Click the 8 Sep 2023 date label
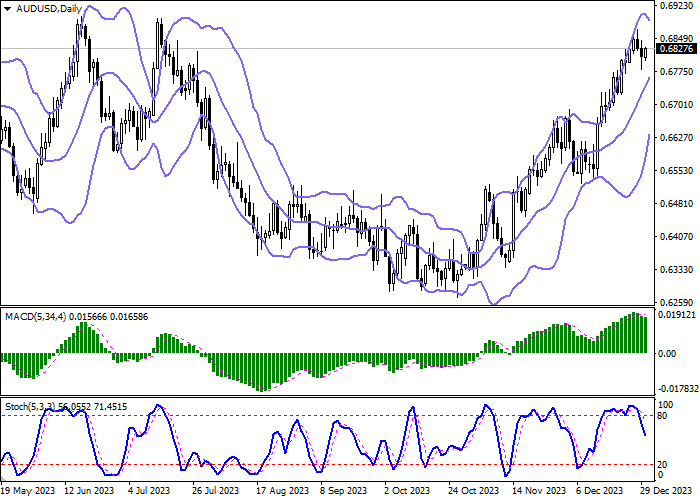 344,491
